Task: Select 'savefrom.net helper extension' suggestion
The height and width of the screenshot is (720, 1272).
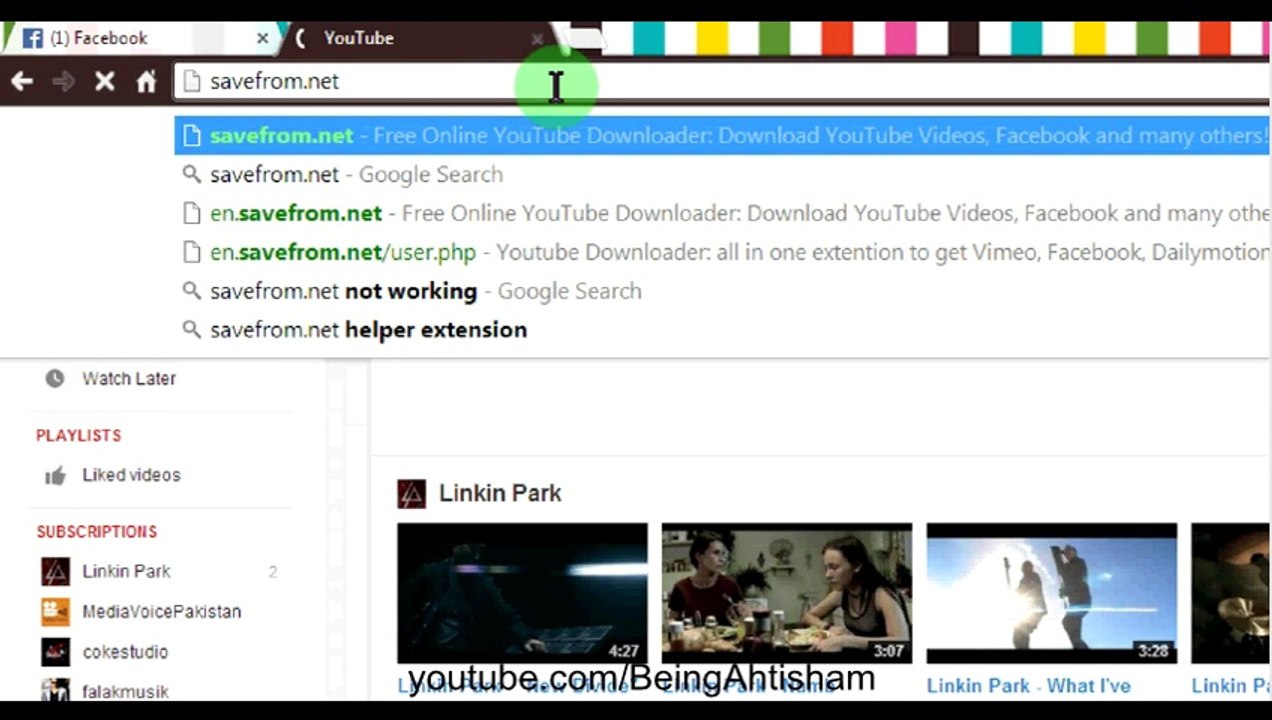Action: tap(722, 330)
